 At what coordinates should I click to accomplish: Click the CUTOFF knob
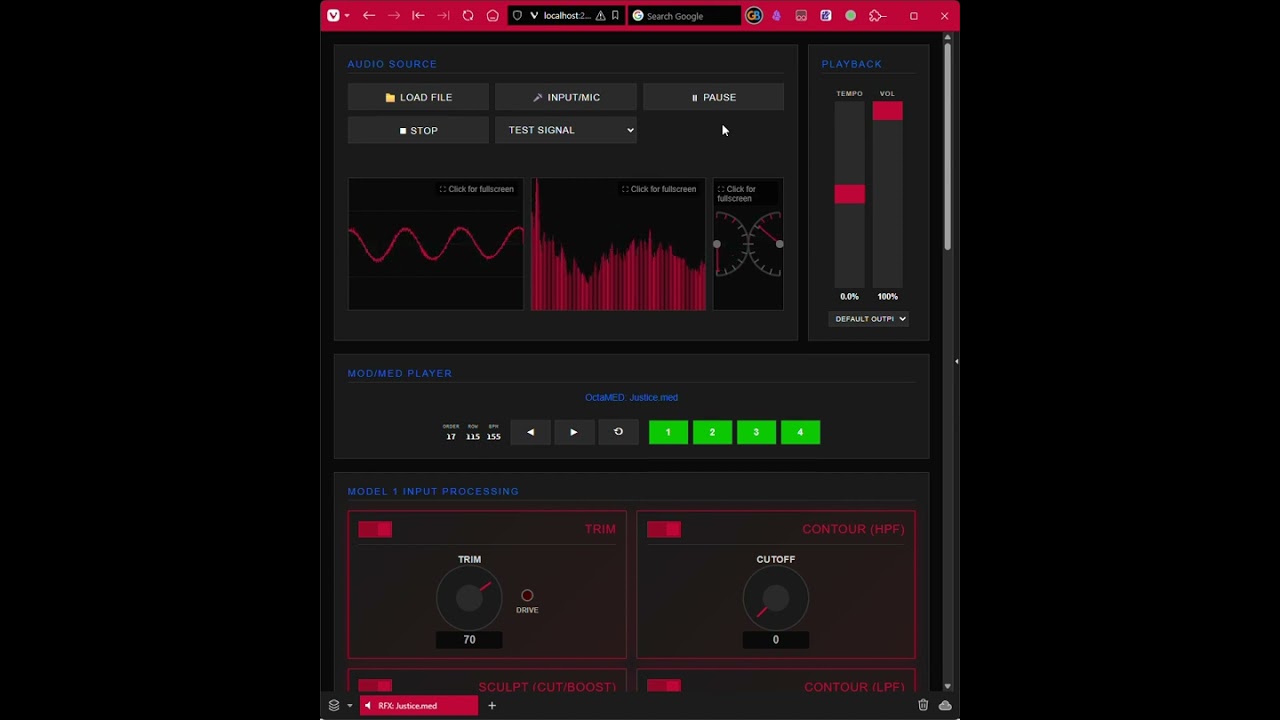[776, 599]
